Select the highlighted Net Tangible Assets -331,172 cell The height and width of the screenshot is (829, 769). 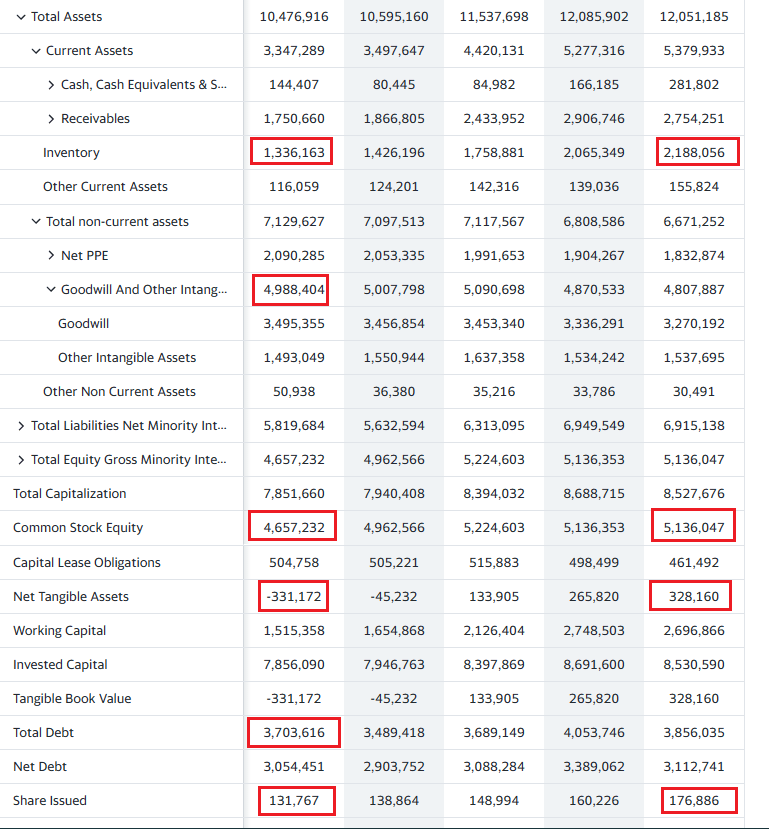click(294, 597)
